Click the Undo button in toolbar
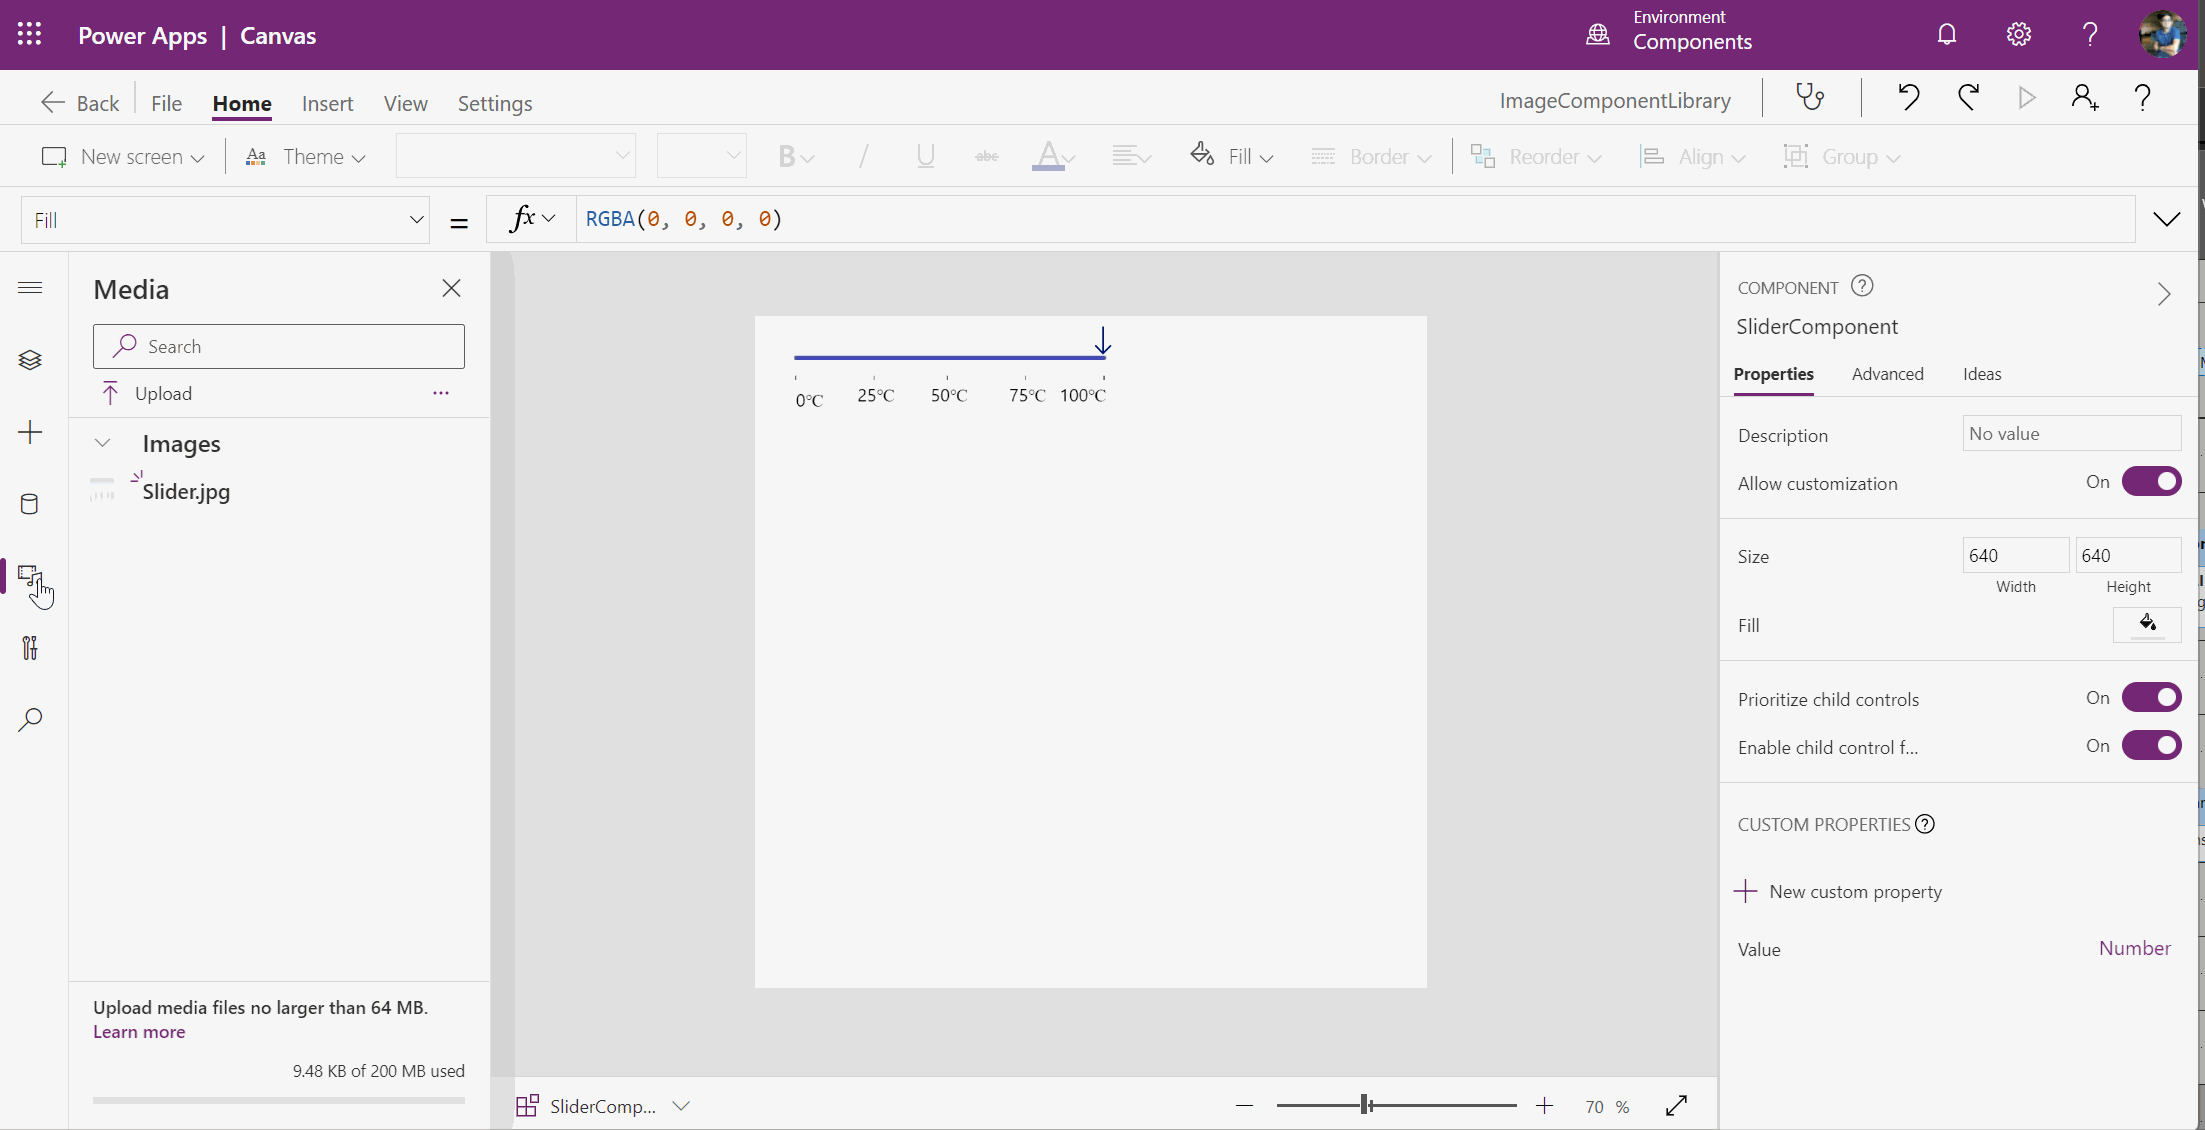The height and width of the screenshot is (1130, 2205). tap(1908, 98)
